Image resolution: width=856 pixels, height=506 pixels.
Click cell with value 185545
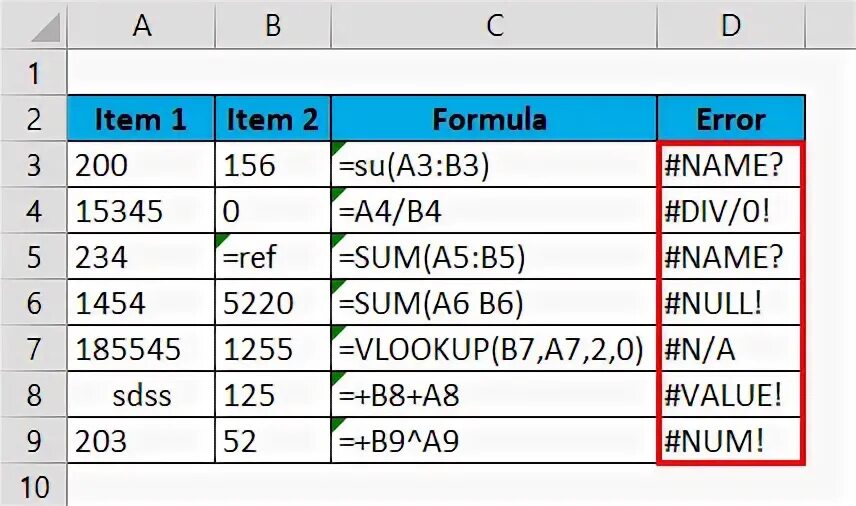point(141,349)
